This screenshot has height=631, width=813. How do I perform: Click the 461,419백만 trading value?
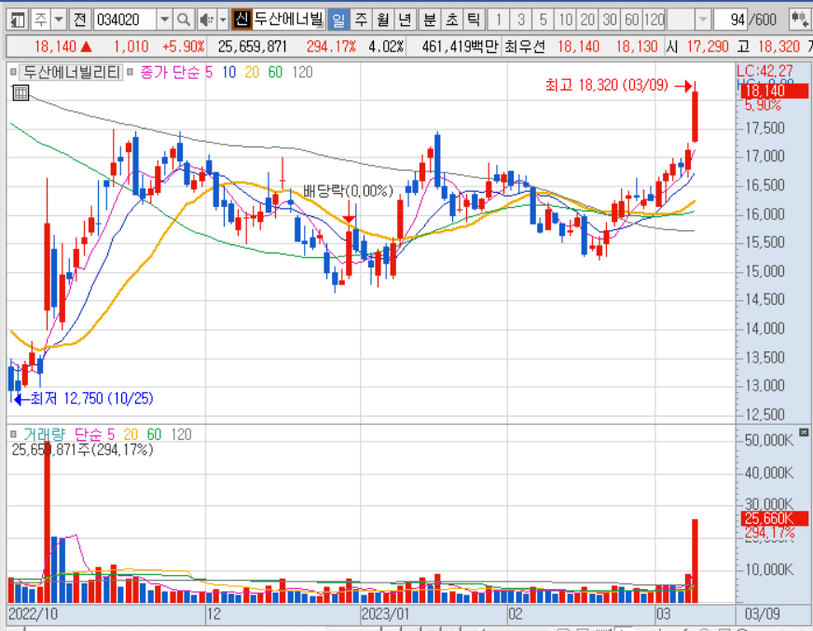pyautogui.click(x=460, y=47)
